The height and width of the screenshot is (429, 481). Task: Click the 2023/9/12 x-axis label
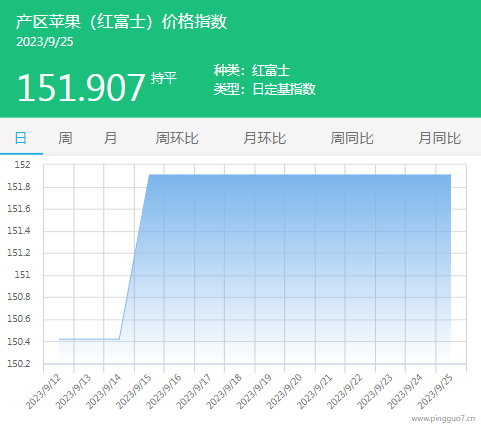point(44,391)
